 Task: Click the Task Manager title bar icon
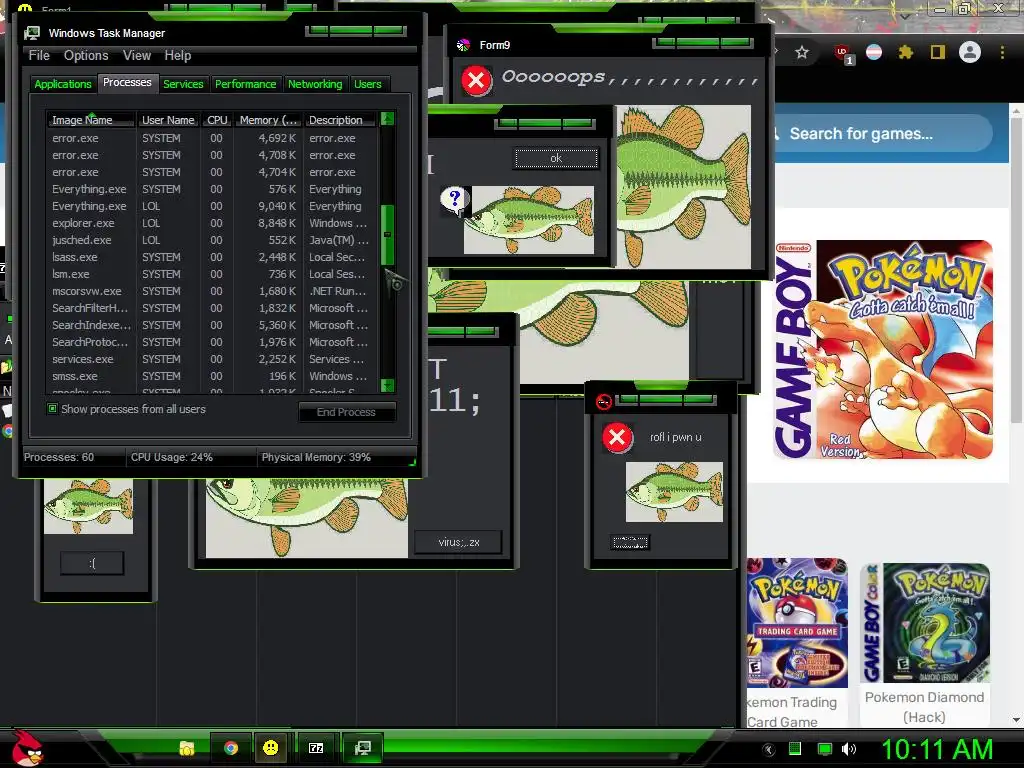[x=32, y=33]
